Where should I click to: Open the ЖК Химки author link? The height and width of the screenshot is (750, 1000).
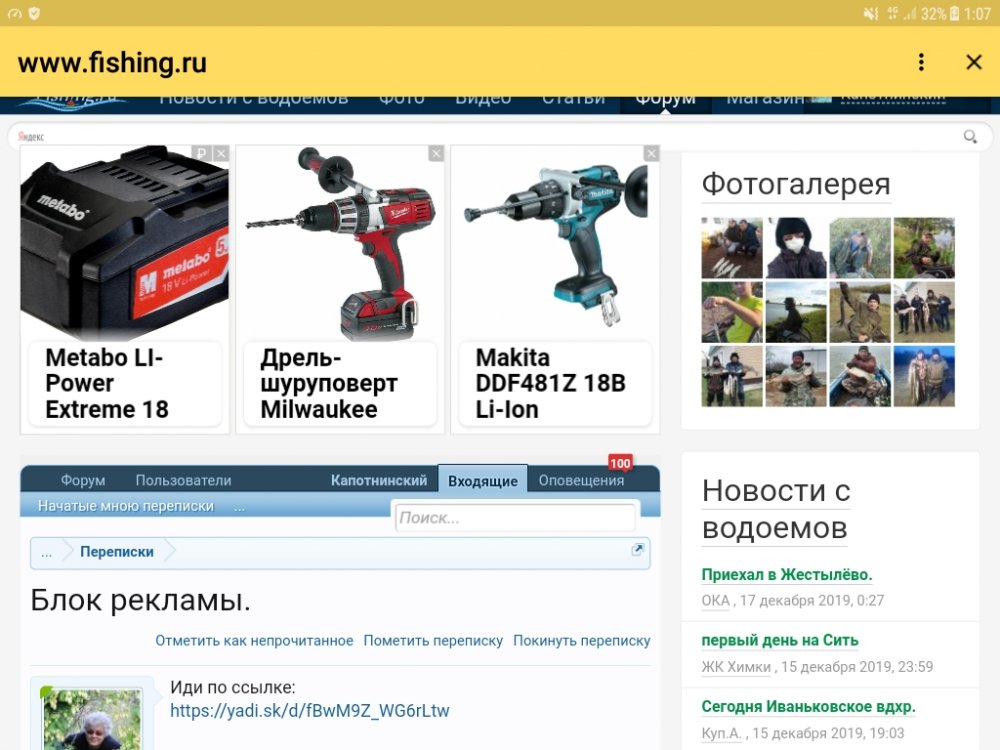click(x=736, y=667)
